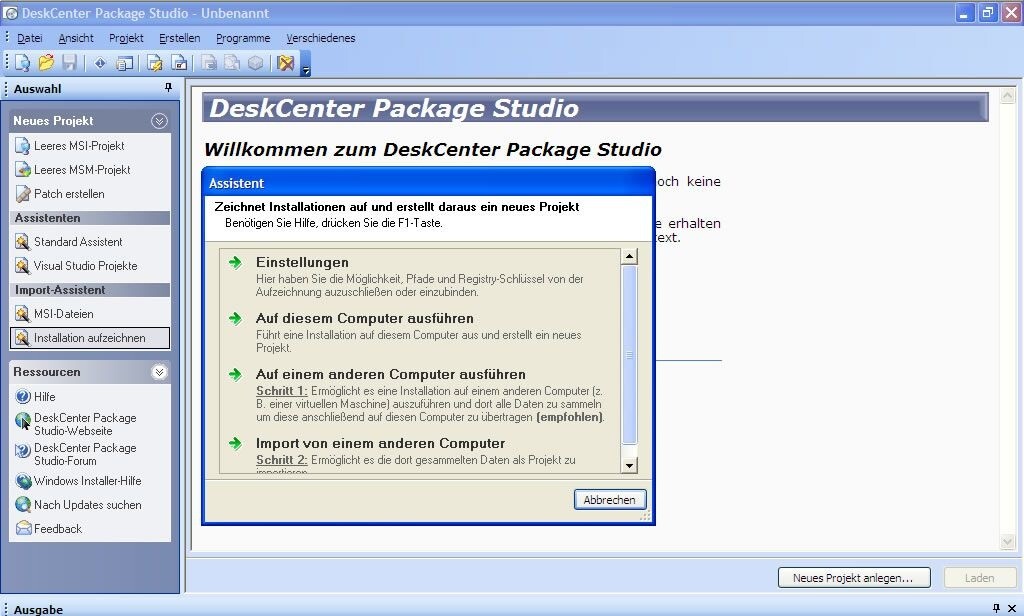Click the globe icon of Studio-Webseite

tap(23, 421)
